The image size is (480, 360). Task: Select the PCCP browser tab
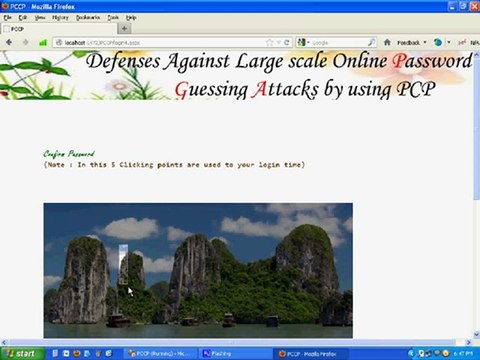(x=59, y=29)
